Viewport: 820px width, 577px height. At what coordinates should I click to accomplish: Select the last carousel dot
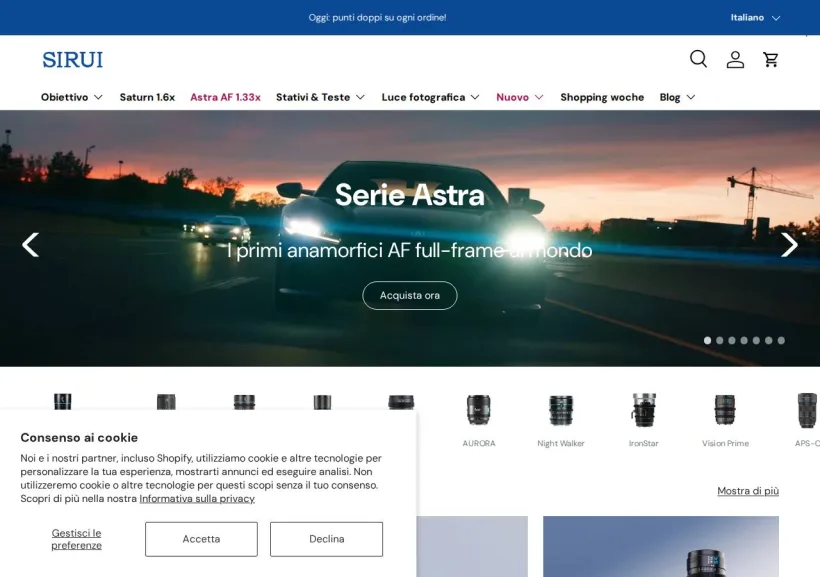781,341
